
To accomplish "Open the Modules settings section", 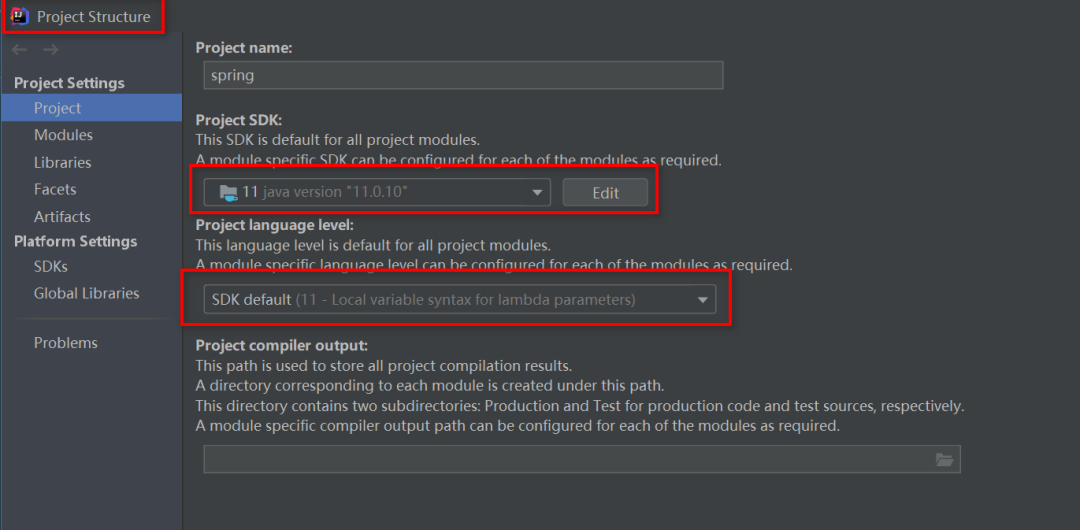I will (x=63, y=135).
